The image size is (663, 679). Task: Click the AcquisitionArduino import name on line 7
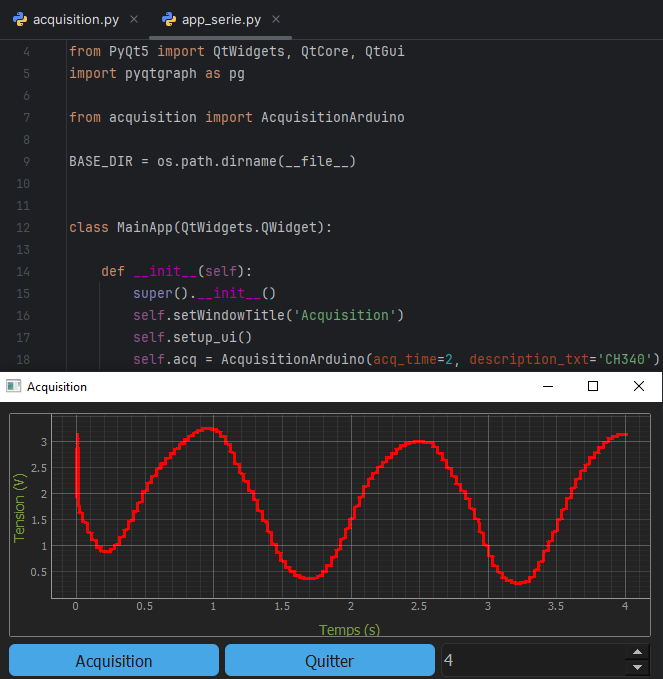(333, 117)
